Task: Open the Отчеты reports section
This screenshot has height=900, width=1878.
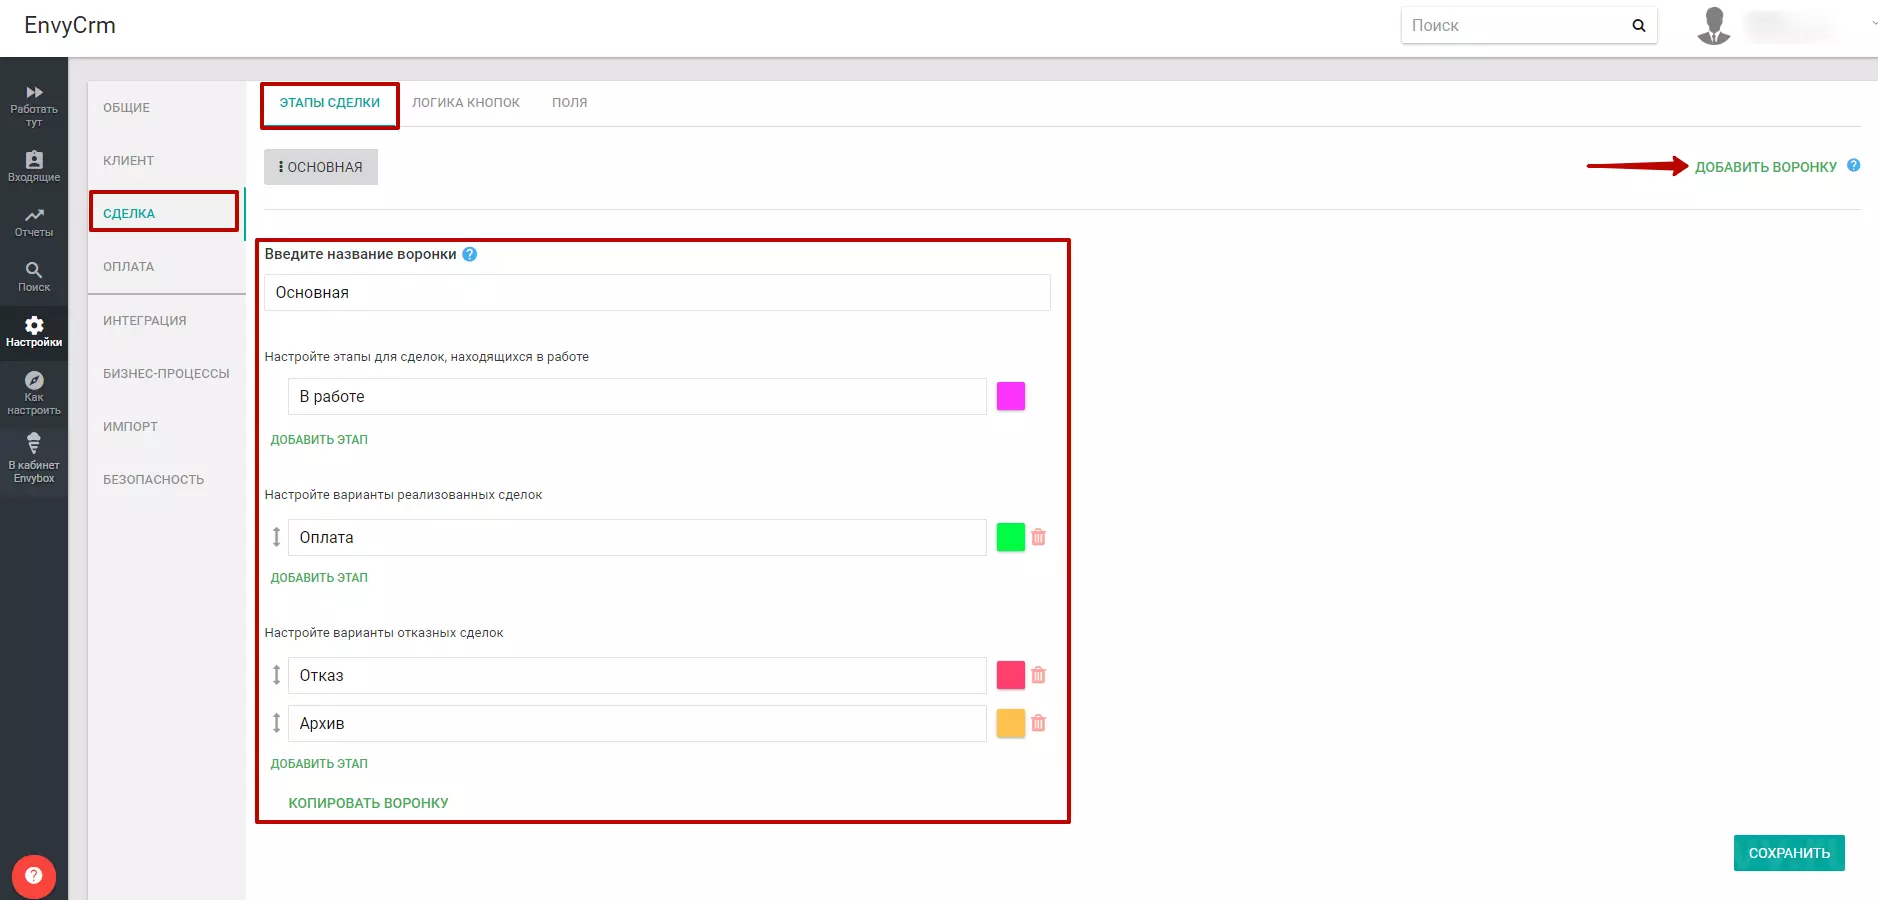Action: point(34,221)
